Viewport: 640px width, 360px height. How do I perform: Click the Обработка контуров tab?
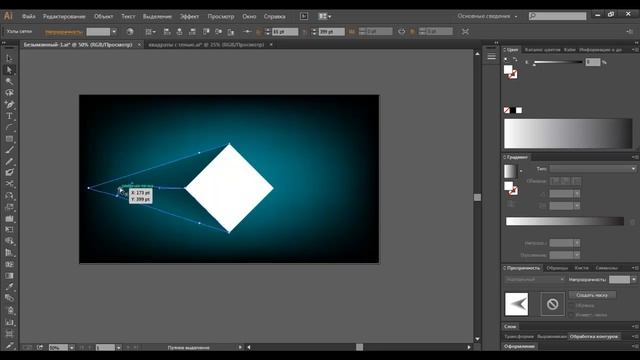pos(594,336)
